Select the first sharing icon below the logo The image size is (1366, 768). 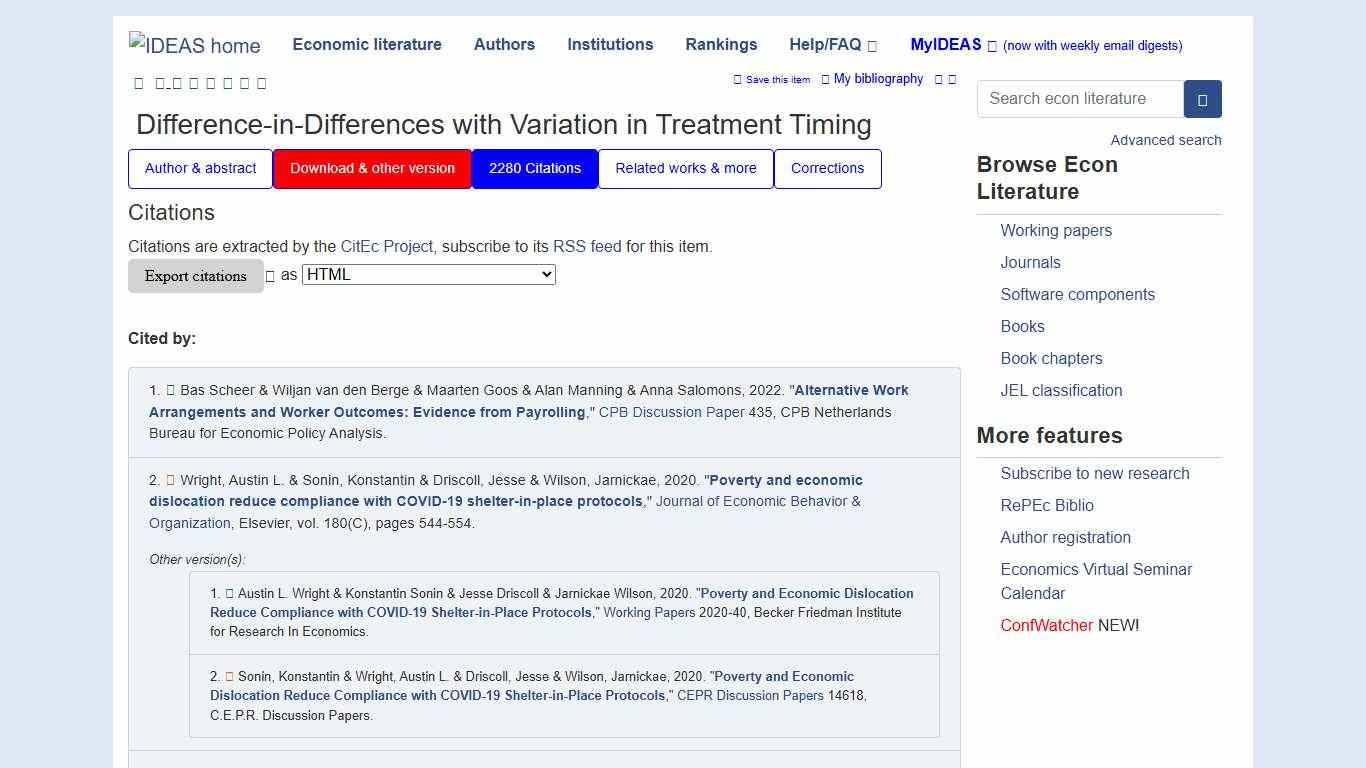138,83
